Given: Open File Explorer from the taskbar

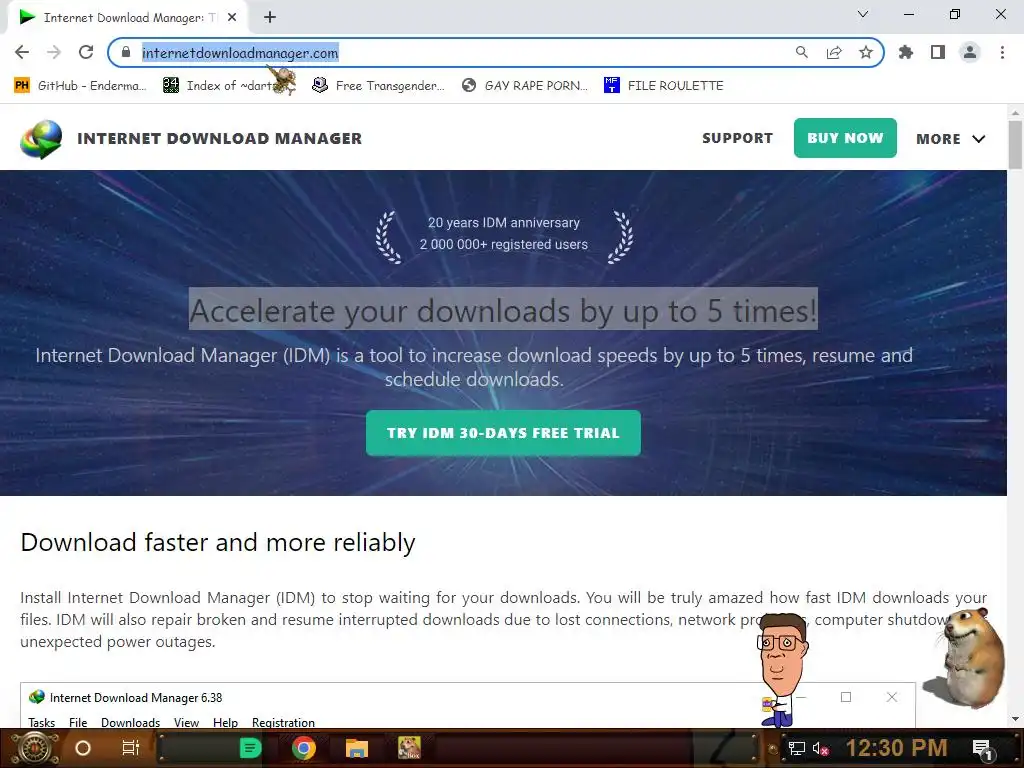Looking at the screenshot, I should (357, 748).
